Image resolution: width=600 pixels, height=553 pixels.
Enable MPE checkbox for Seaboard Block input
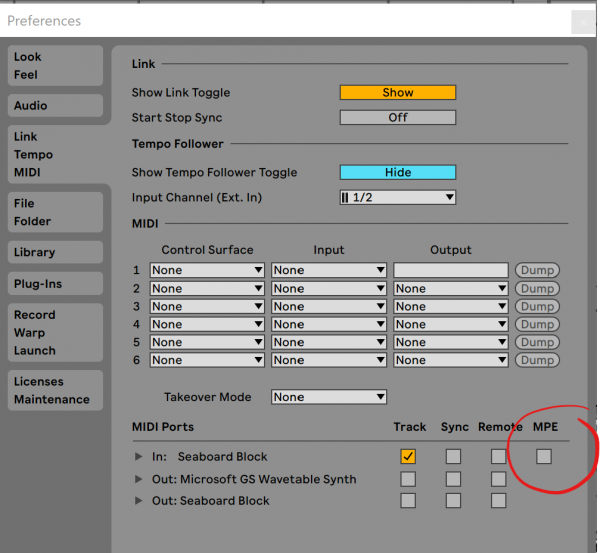(543, 456)
